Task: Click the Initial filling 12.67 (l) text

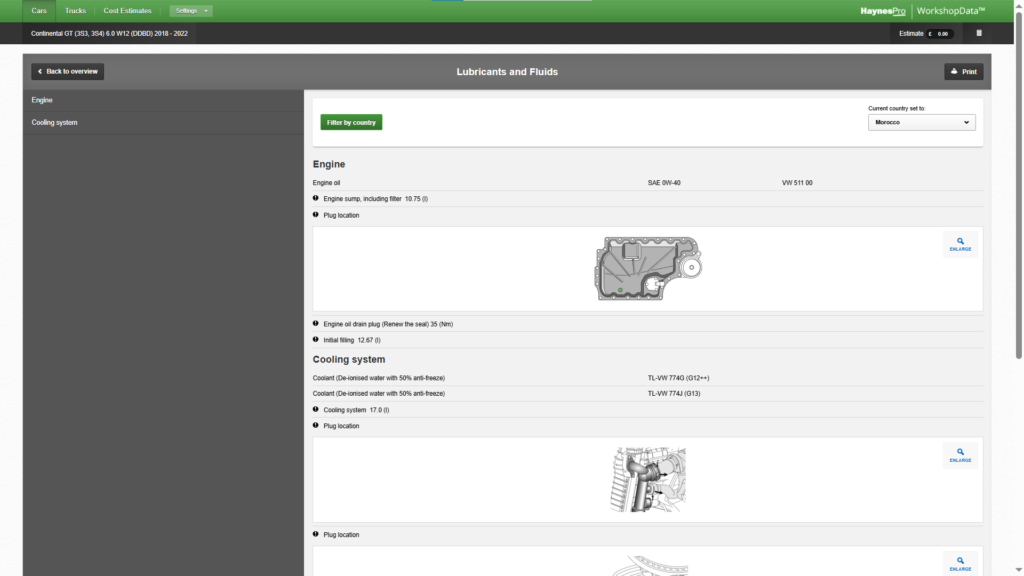Action: (352, 340)
